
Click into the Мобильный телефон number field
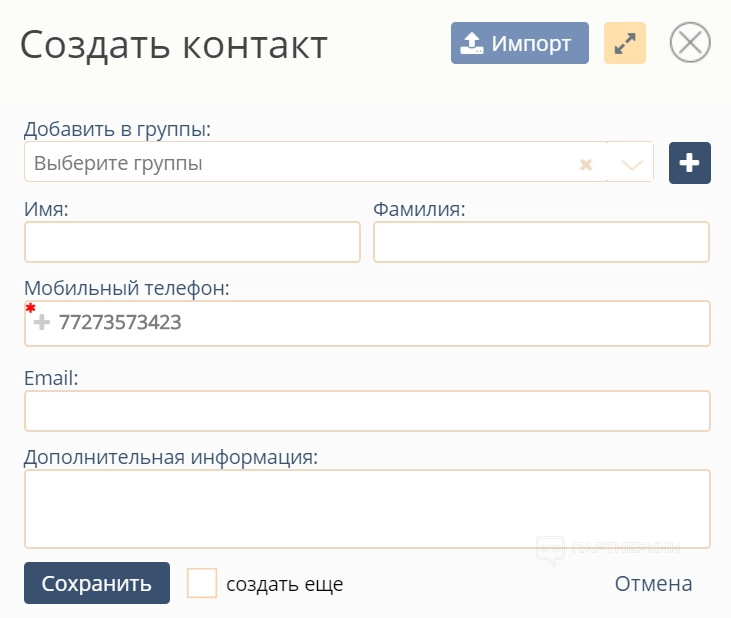[380, 323]
